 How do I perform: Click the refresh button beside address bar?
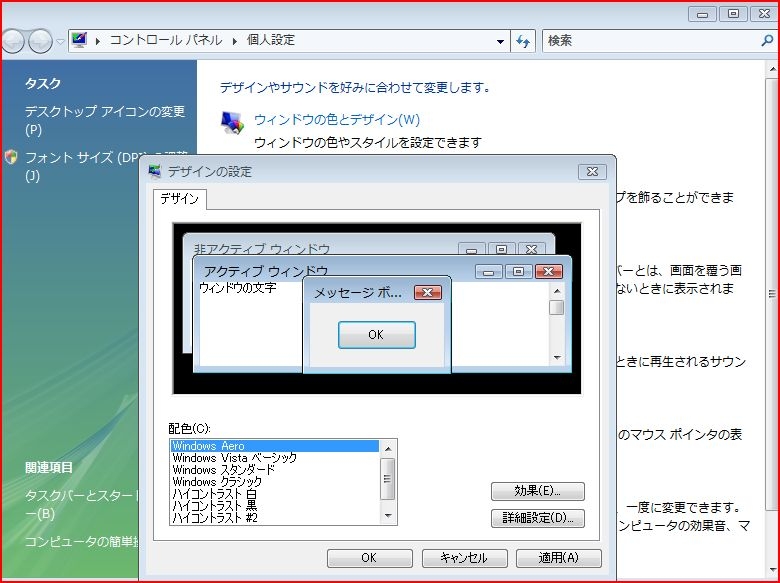(523, 41)
